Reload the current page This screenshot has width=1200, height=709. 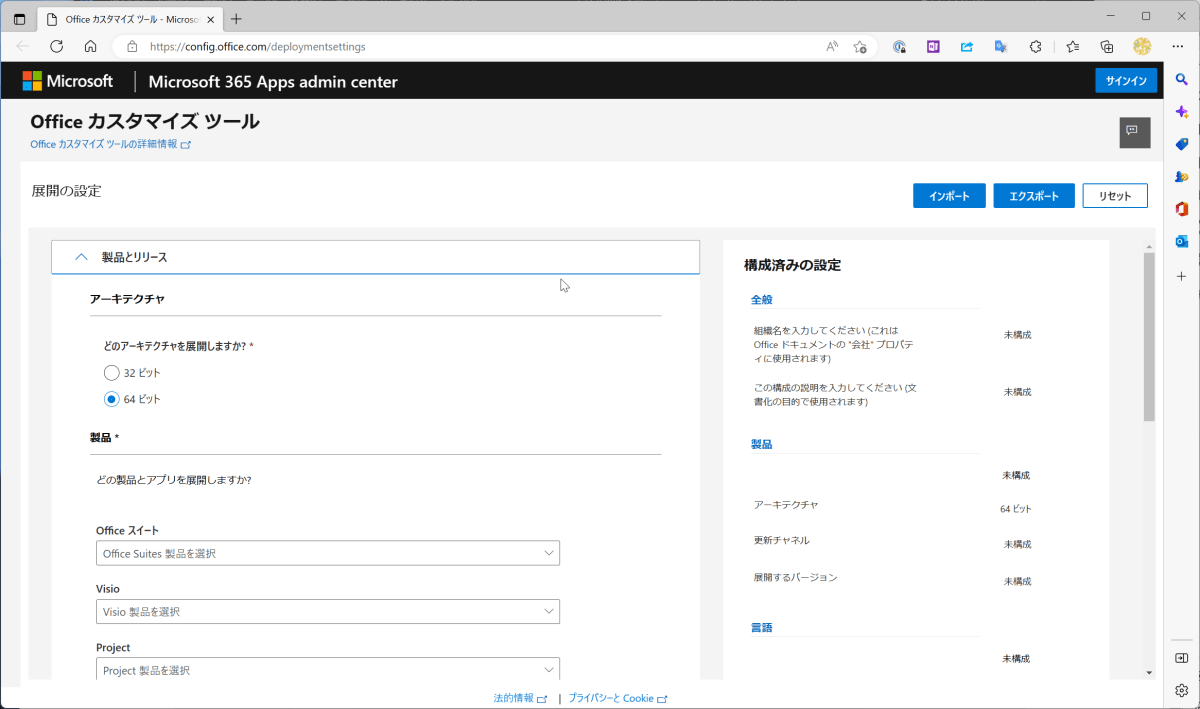point(57,46)
